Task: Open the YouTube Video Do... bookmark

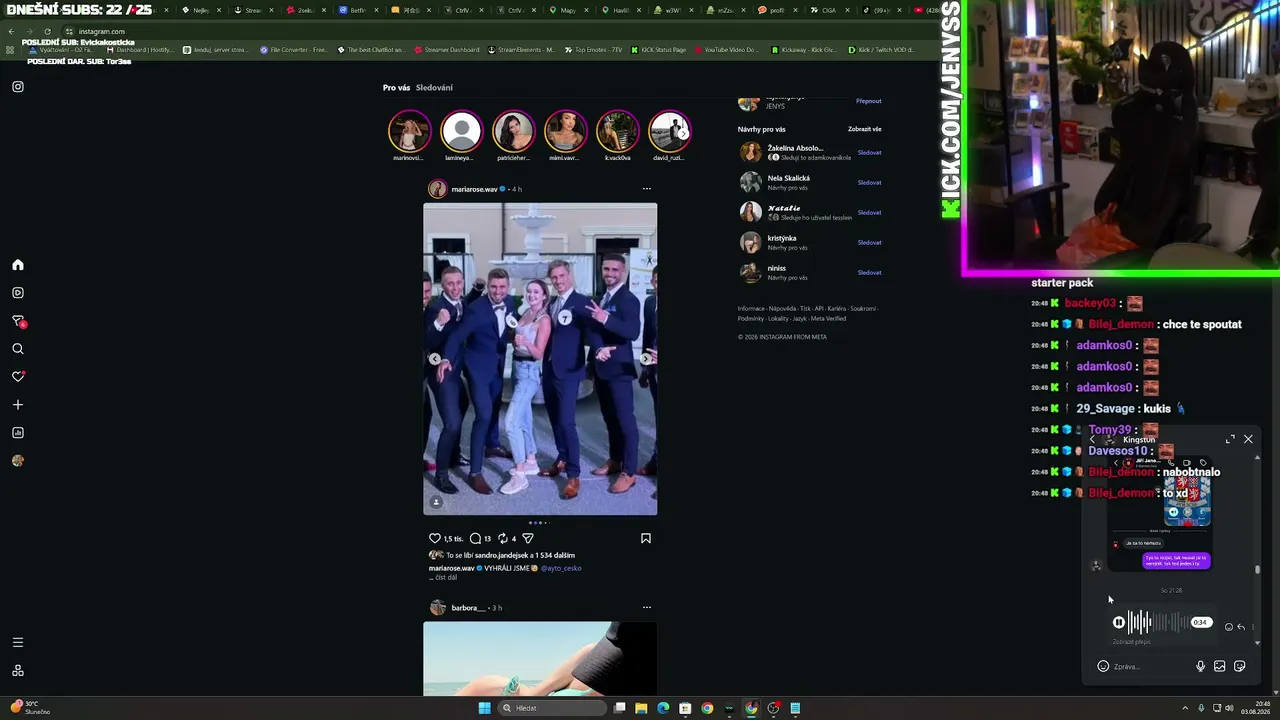Action: coord(726,50)
